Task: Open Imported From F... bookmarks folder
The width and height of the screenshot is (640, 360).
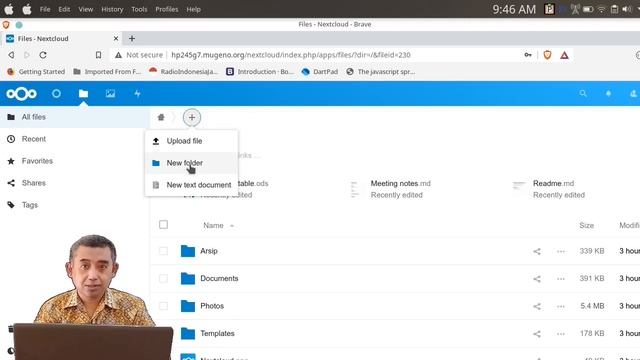Action: (x=107, y=71)
